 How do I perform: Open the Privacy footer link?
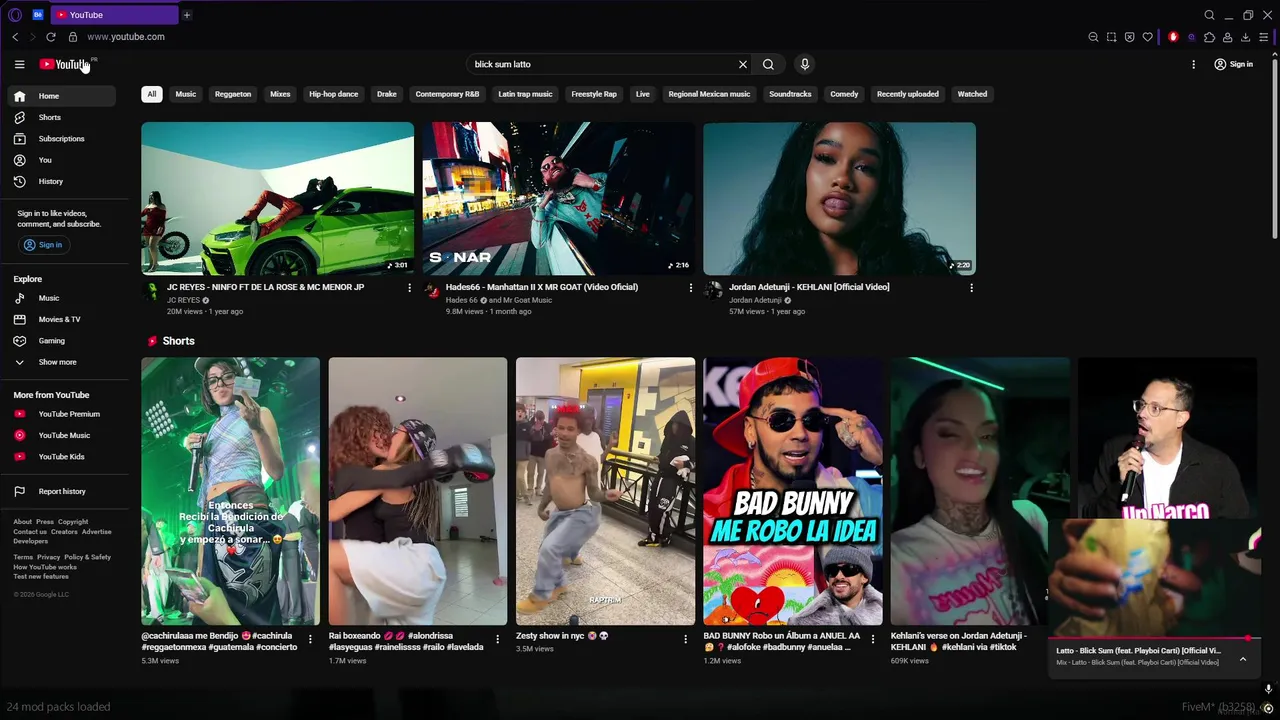[x=49, y=557]
